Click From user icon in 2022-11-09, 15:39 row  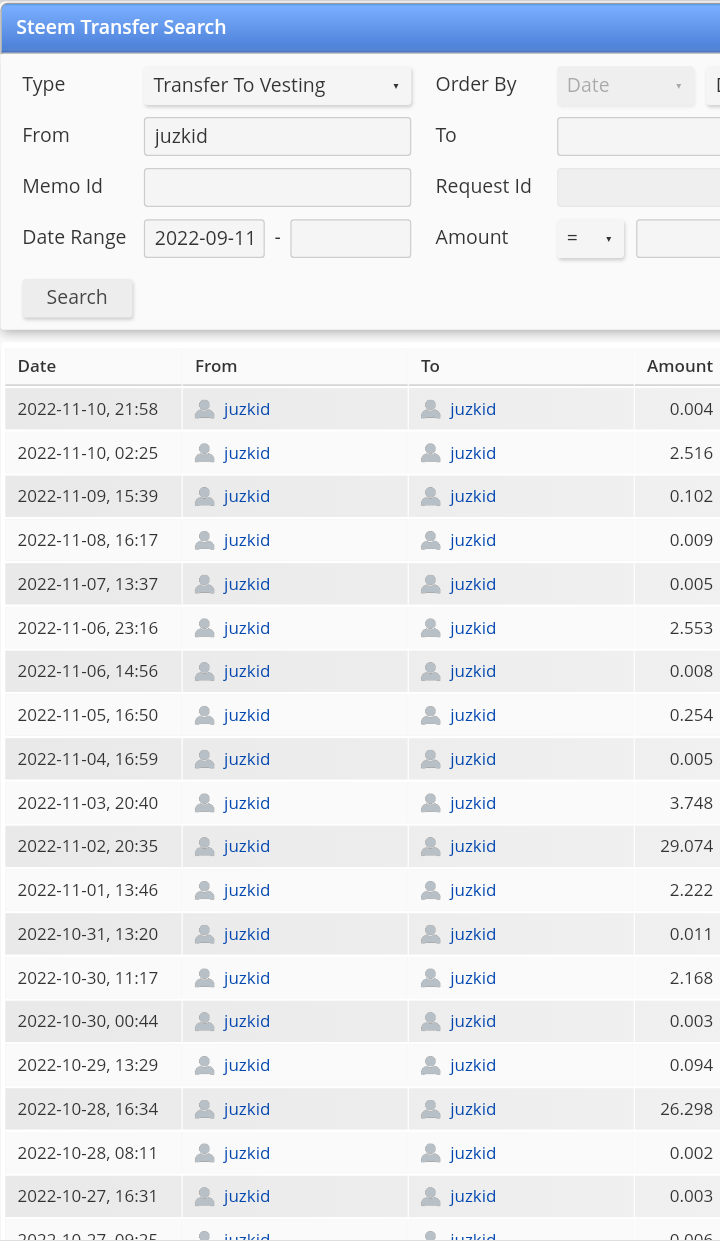(x=205, y=496)
